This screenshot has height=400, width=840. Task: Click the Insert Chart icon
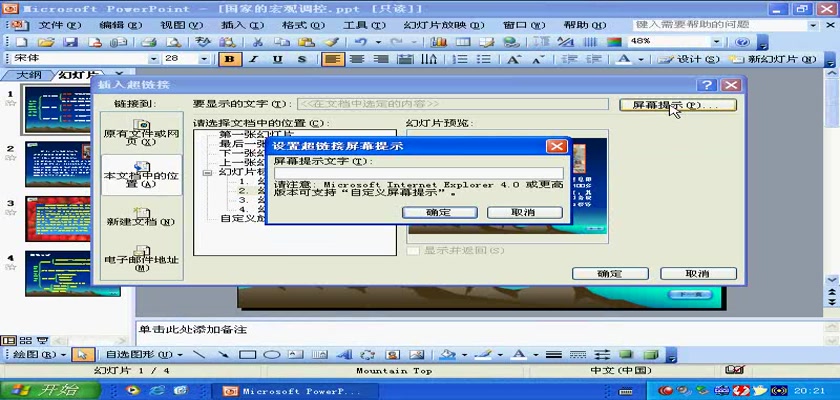tap(438, 42)
